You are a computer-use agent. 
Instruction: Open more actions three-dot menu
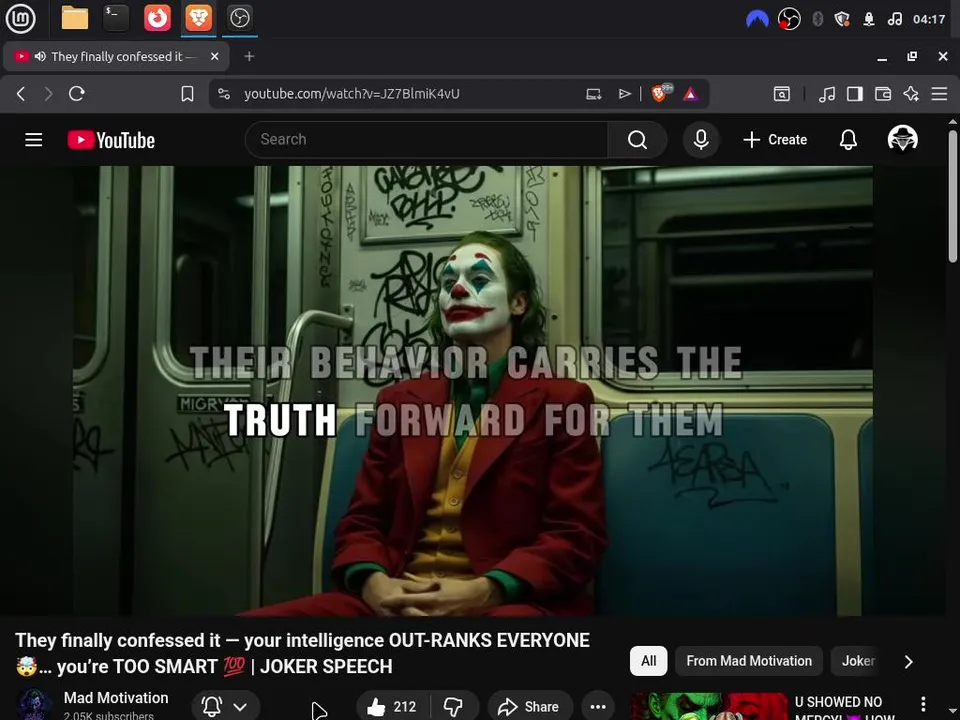[x=598, y=707]
